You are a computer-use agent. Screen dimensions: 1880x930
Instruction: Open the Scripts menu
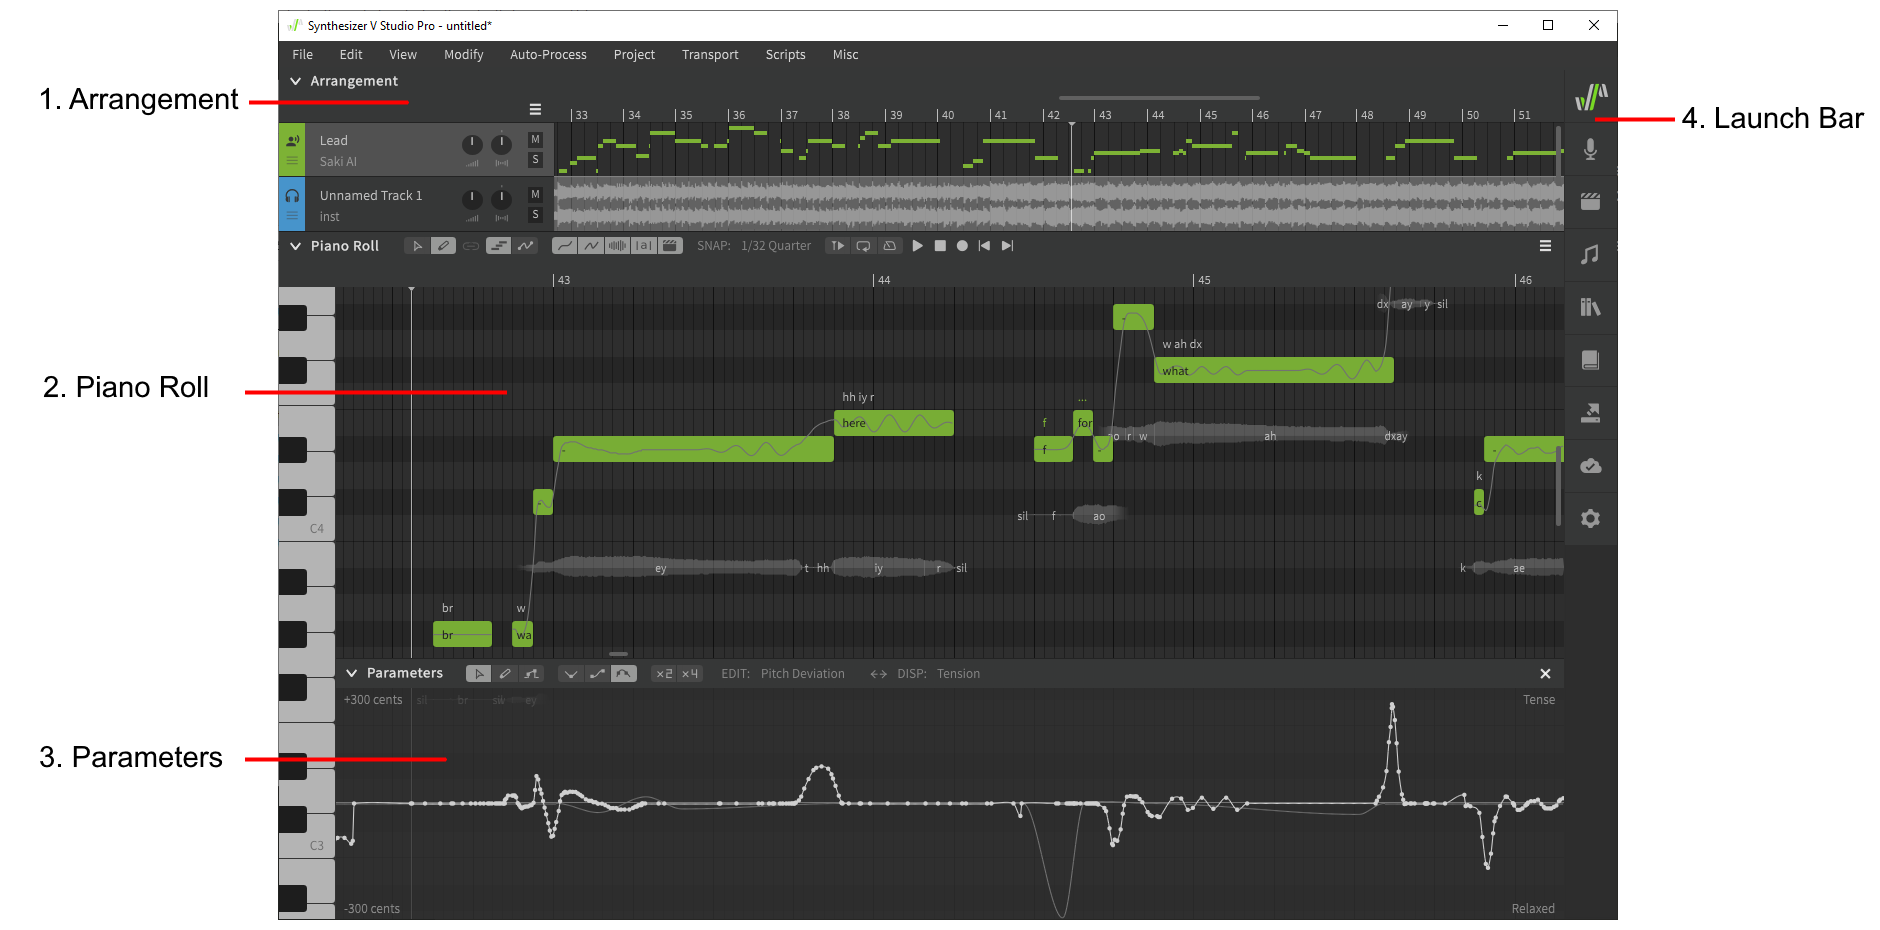[x=785, y=55]
